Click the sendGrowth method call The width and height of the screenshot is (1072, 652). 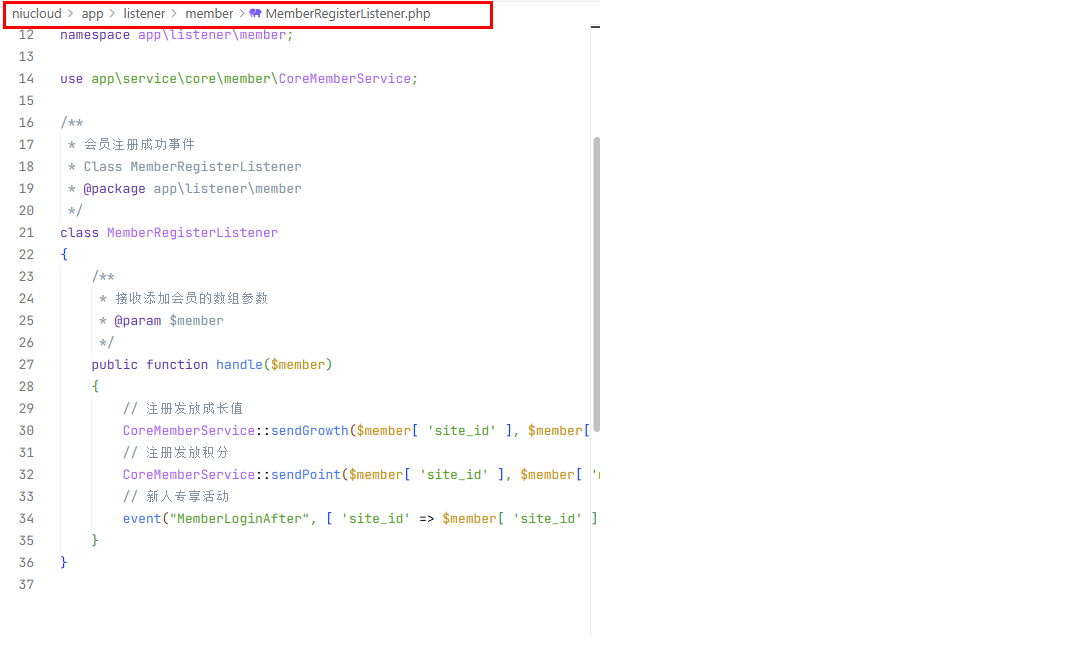tap(309, 430)
